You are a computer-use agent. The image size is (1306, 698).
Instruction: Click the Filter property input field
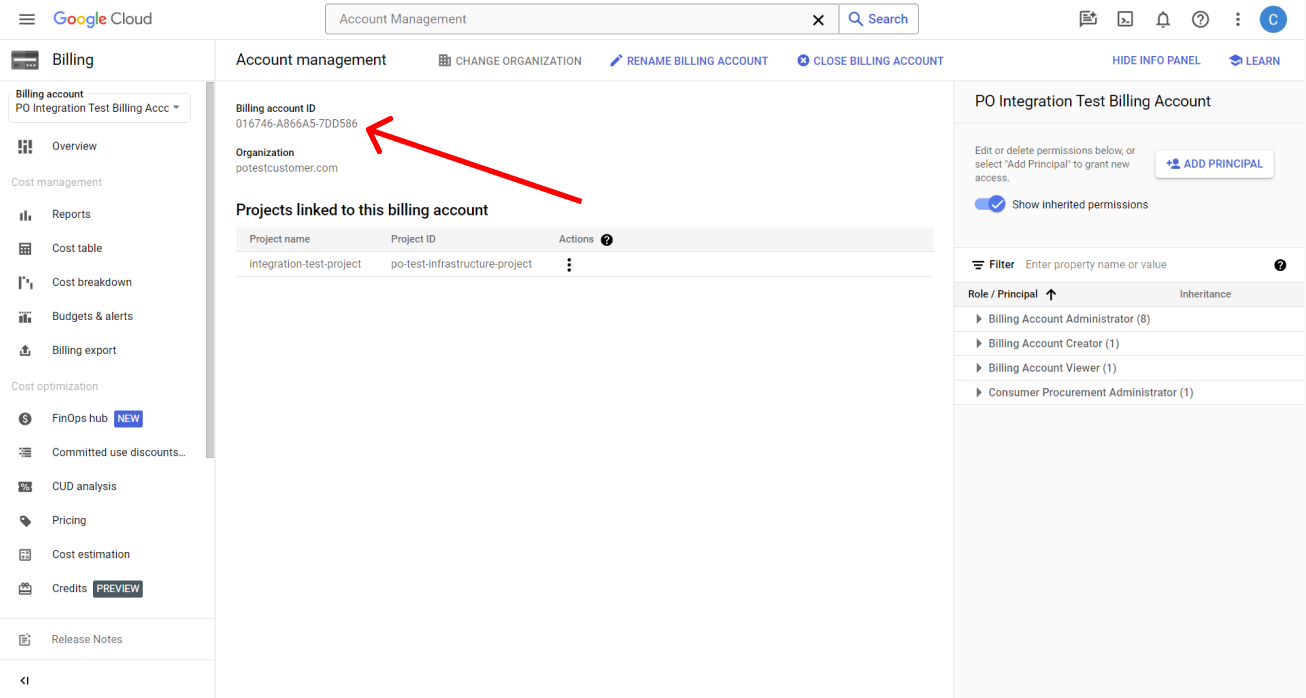tap(1140, 265)
